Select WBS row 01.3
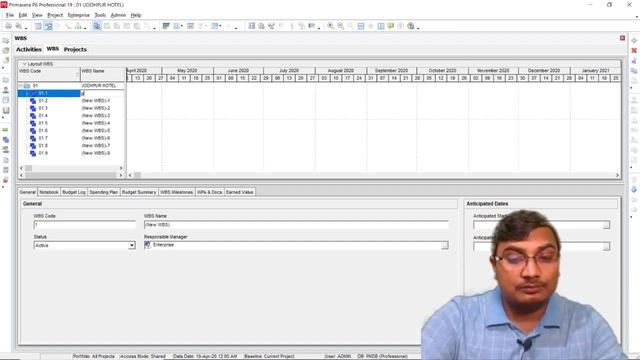The width and height of the screenshot is (640, 360). coord(71,108)
